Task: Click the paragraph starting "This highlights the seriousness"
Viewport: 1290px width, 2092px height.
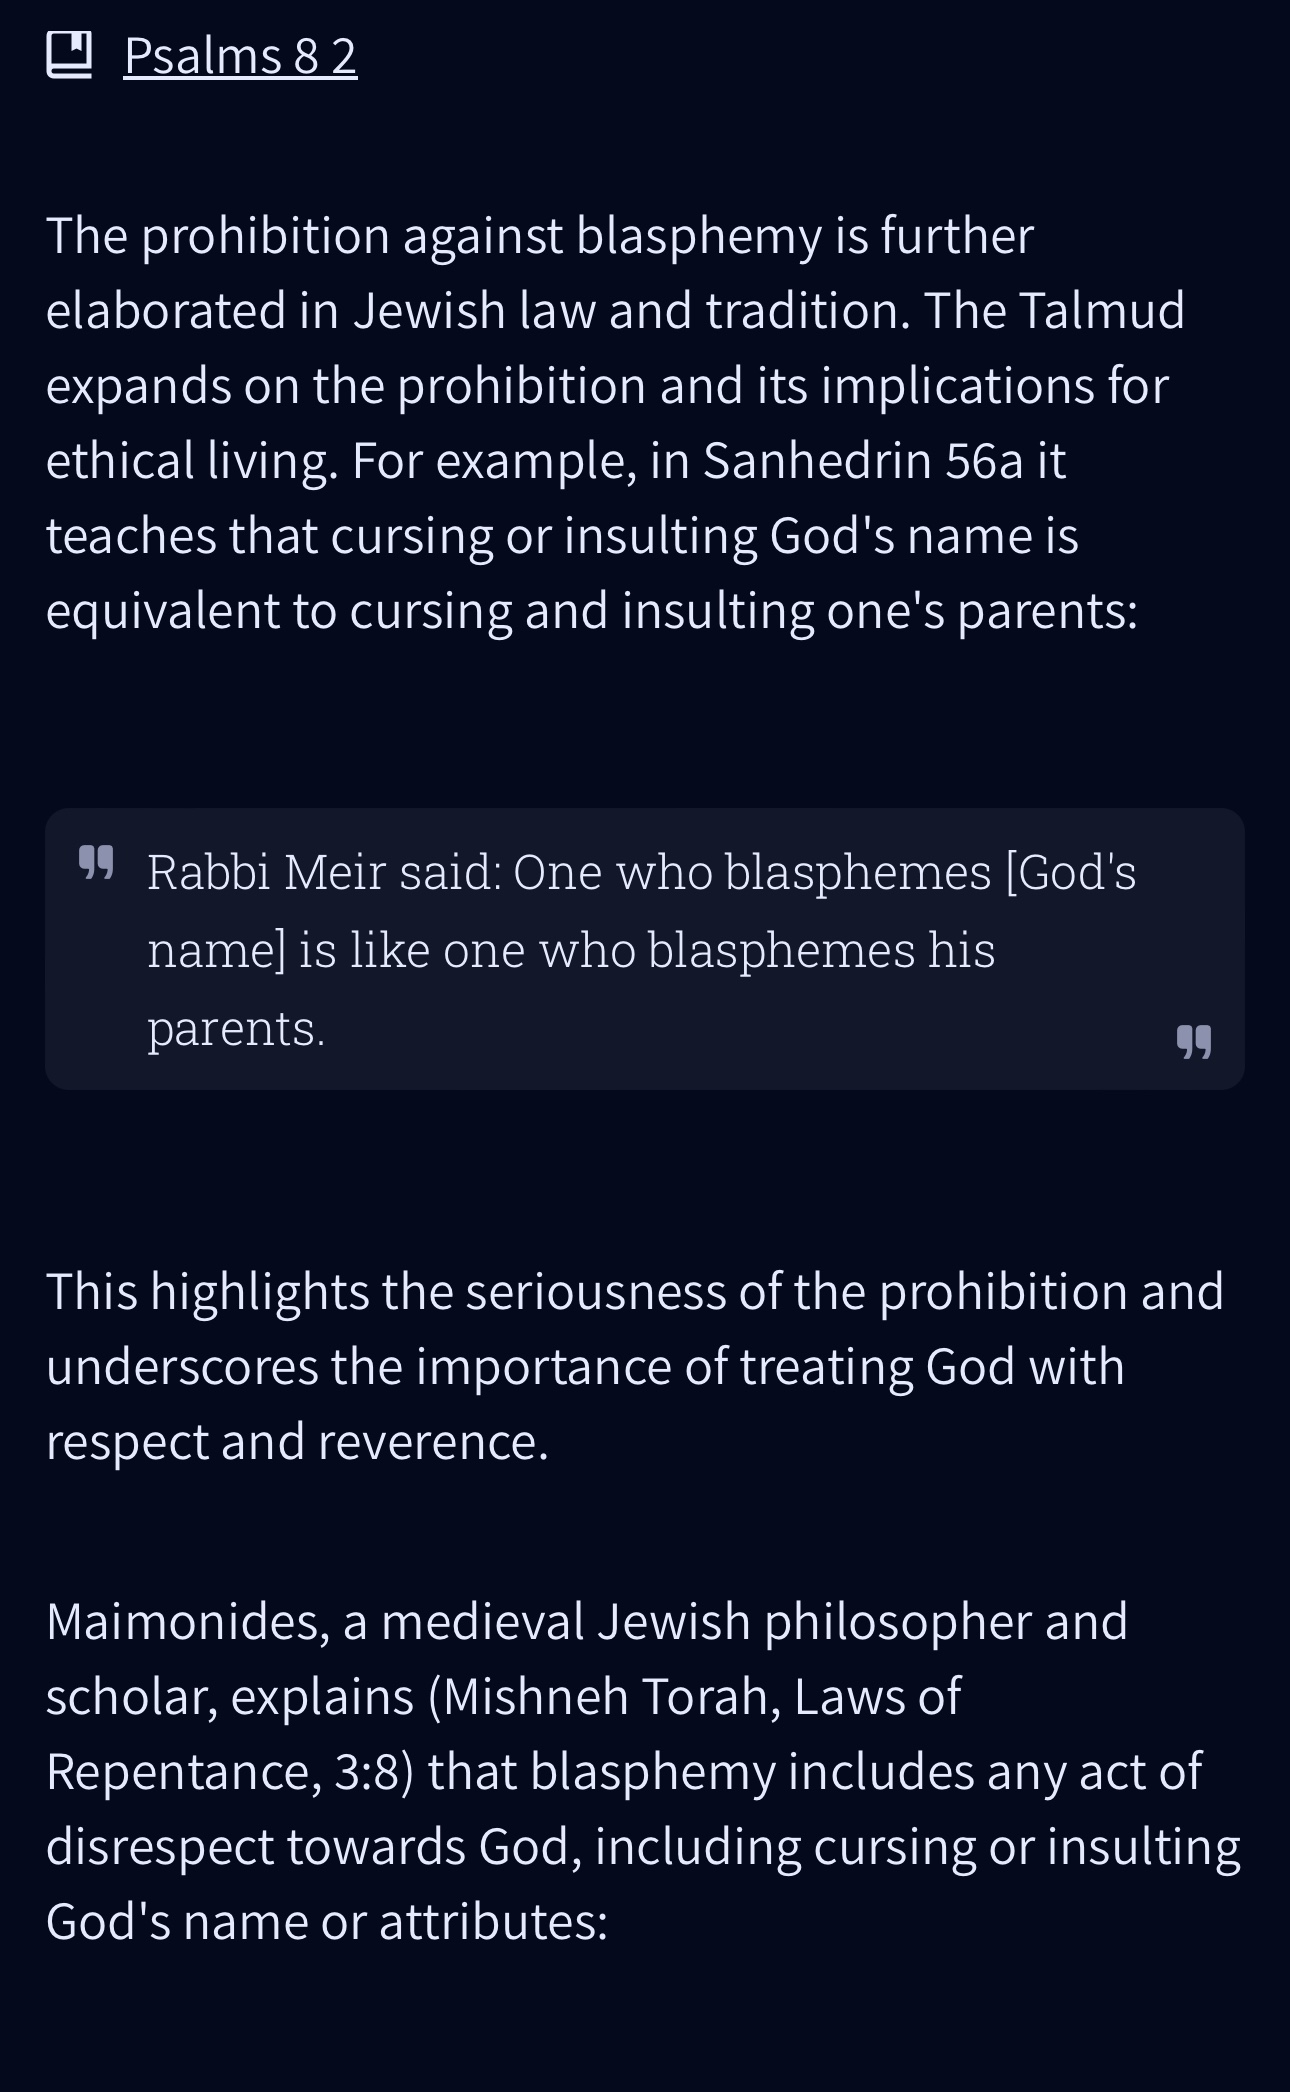Action: click(634, 1366)
